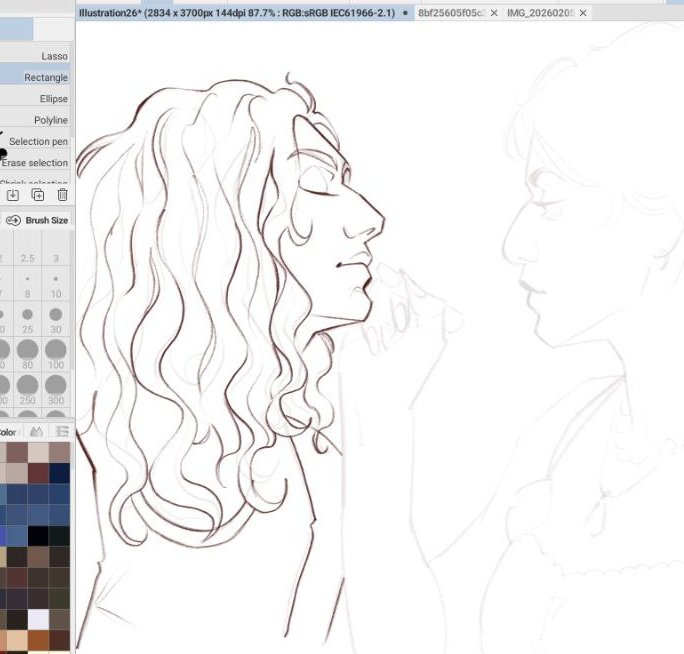Pick brush size 30
The width and height of the screenshot is (684, 654).
pos(56,319)
